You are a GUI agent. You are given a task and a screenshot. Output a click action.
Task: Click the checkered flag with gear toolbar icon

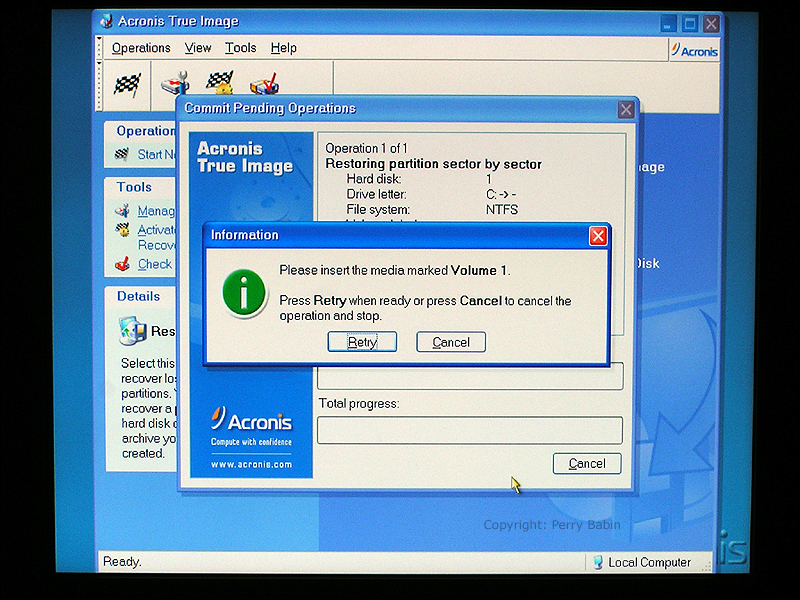point(219,83)
